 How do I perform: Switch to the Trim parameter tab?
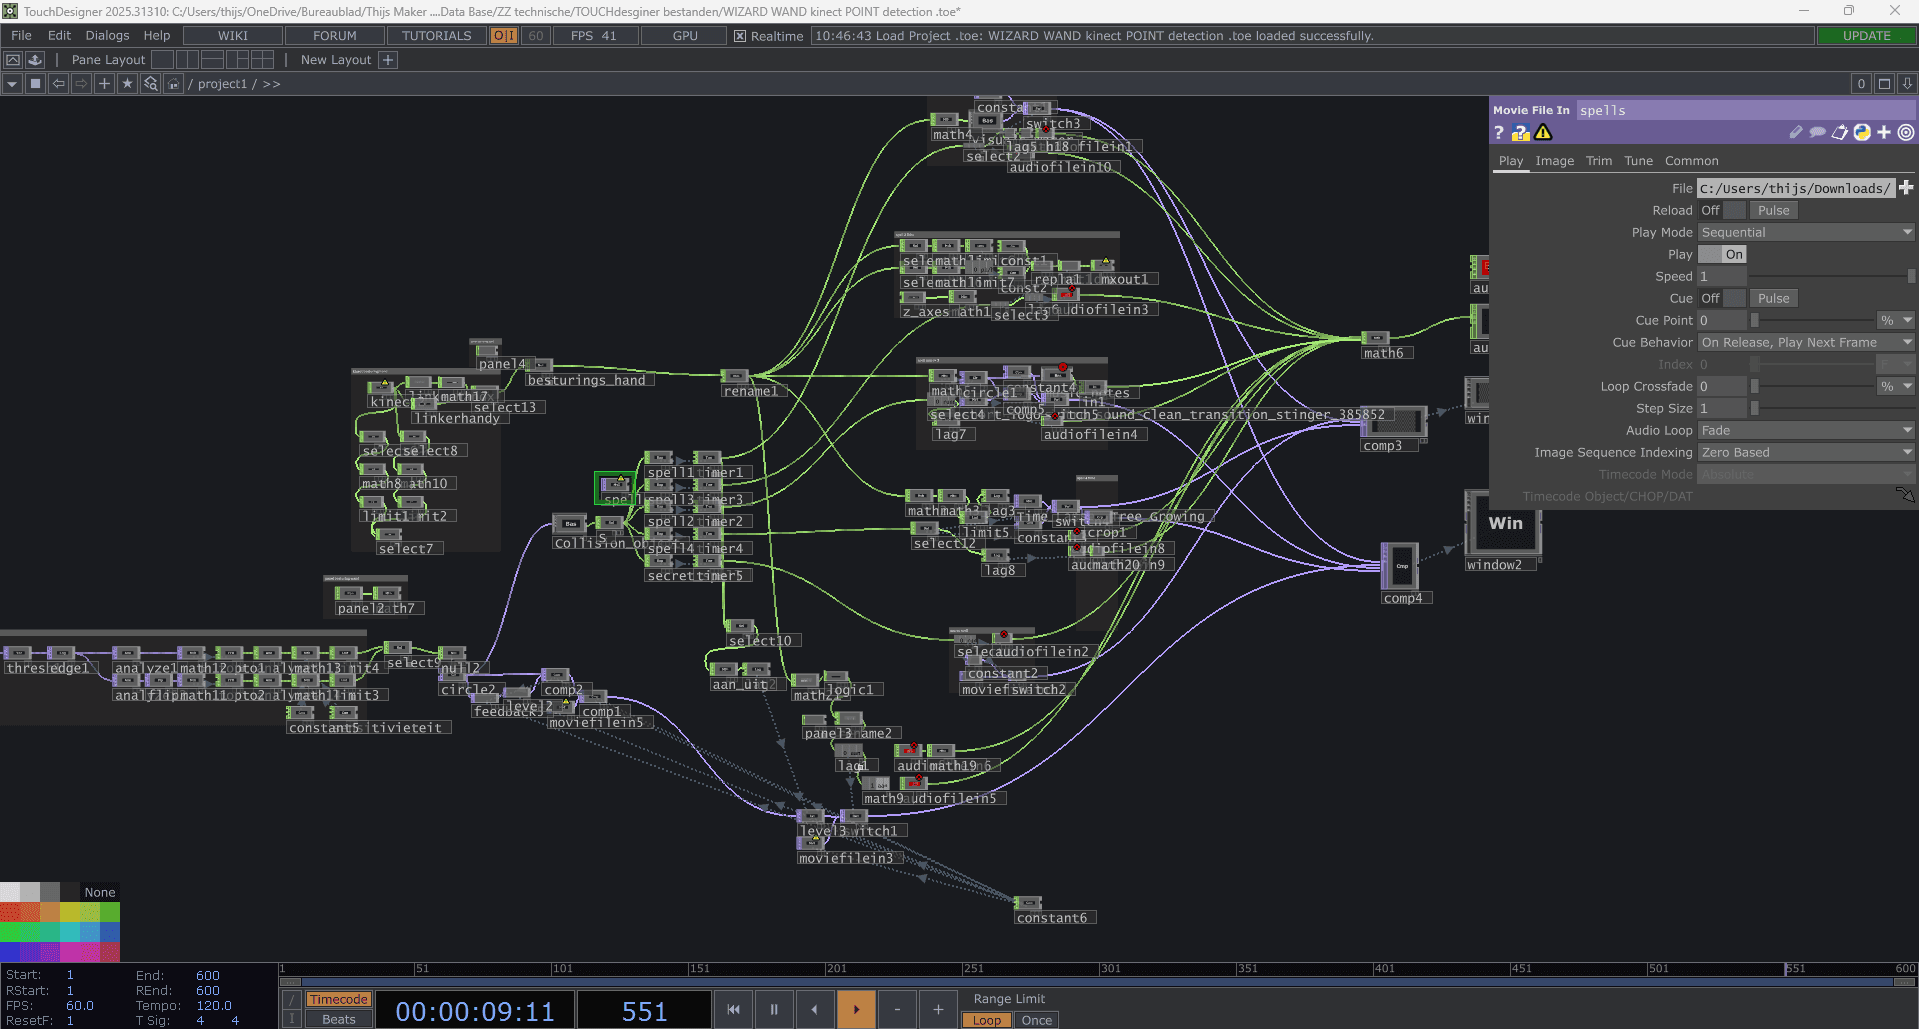pyautogui.click(x=1599, y=161)
